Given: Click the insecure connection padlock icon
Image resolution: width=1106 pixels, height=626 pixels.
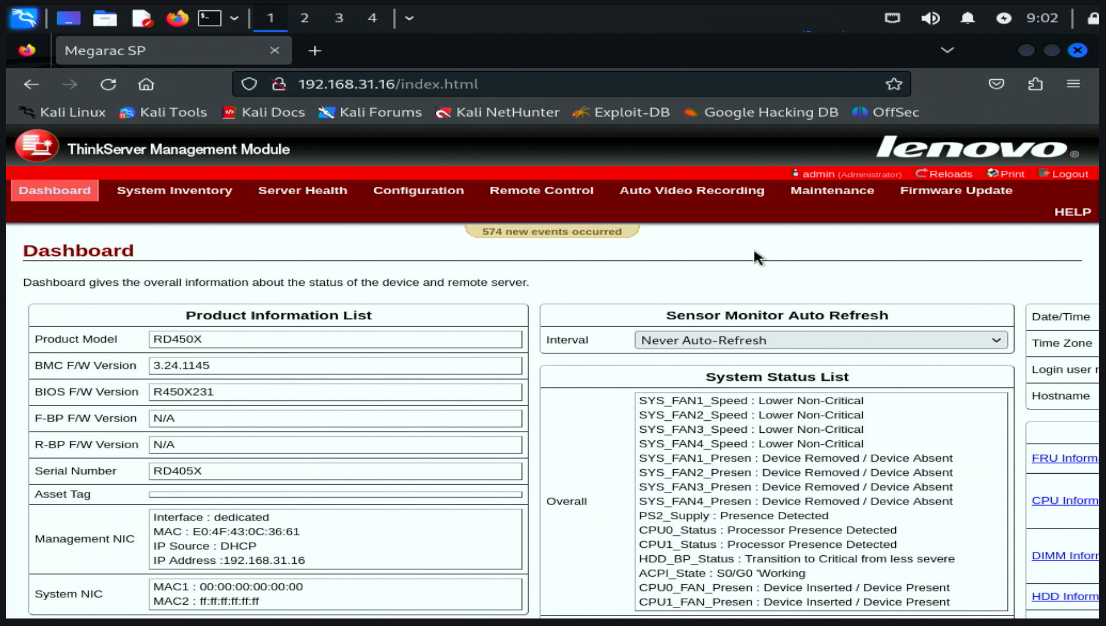Looking at the screenshot, I should pyautogui.click(x=279, y=84).
